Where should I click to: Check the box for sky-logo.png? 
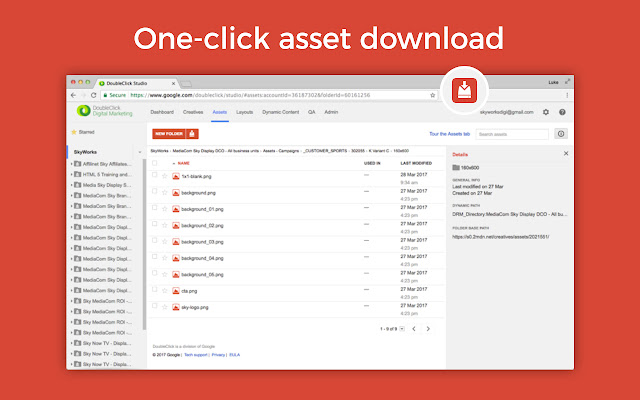pyautogui.click(x=154, y=305)
